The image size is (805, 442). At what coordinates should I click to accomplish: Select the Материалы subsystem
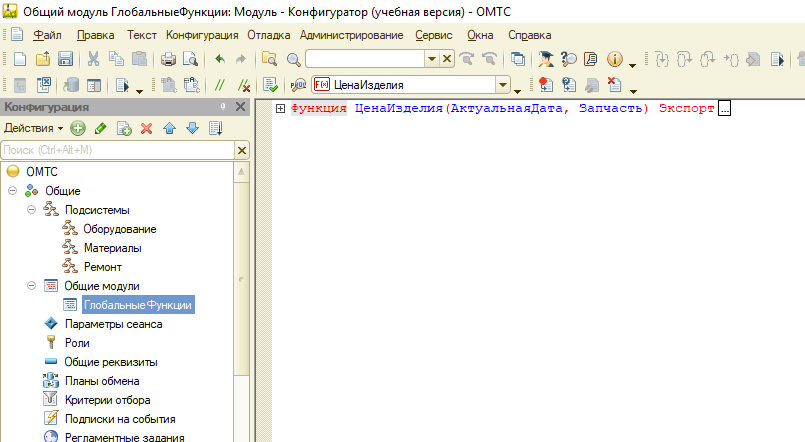[x=112, y=248]
